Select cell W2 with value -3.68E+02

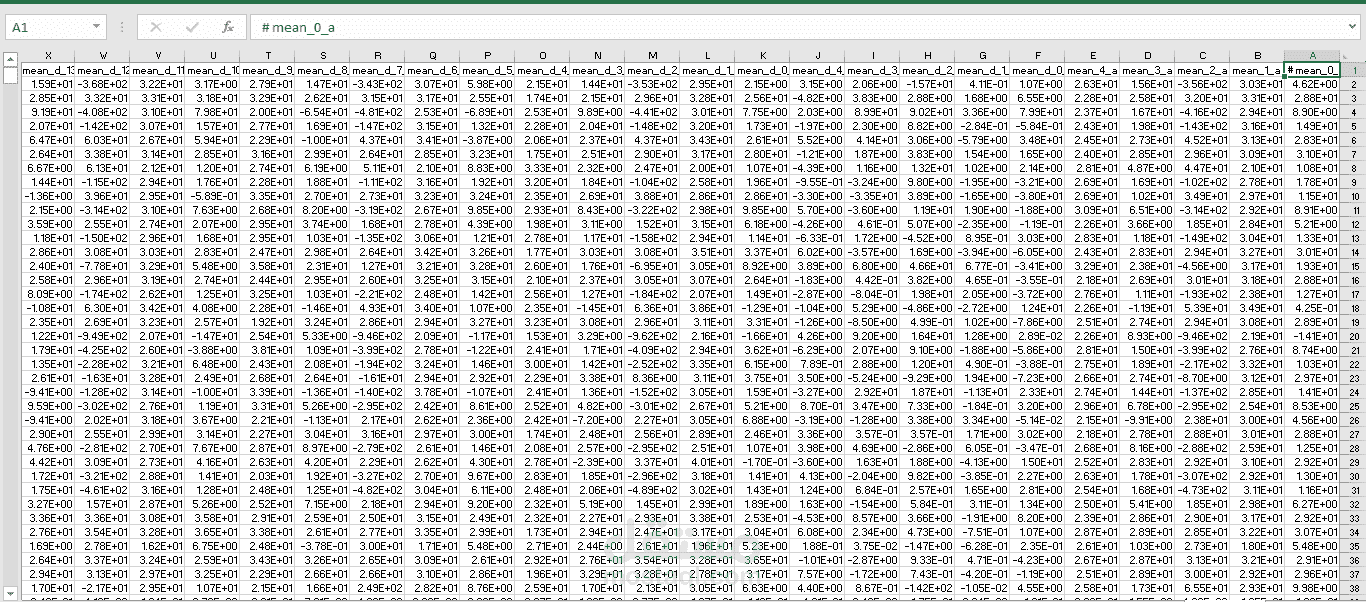[x=102, y=84]
